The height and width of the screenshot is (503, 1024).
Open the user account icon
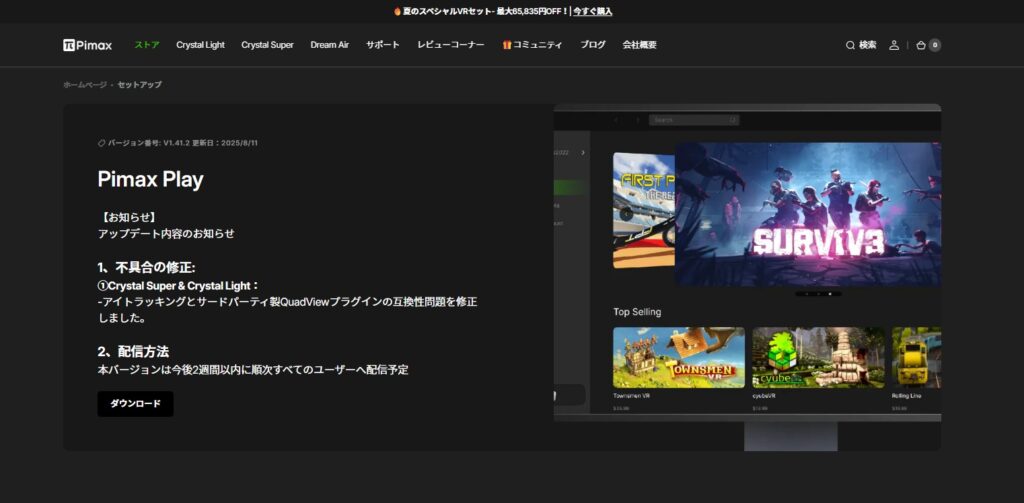click(894, 45)
